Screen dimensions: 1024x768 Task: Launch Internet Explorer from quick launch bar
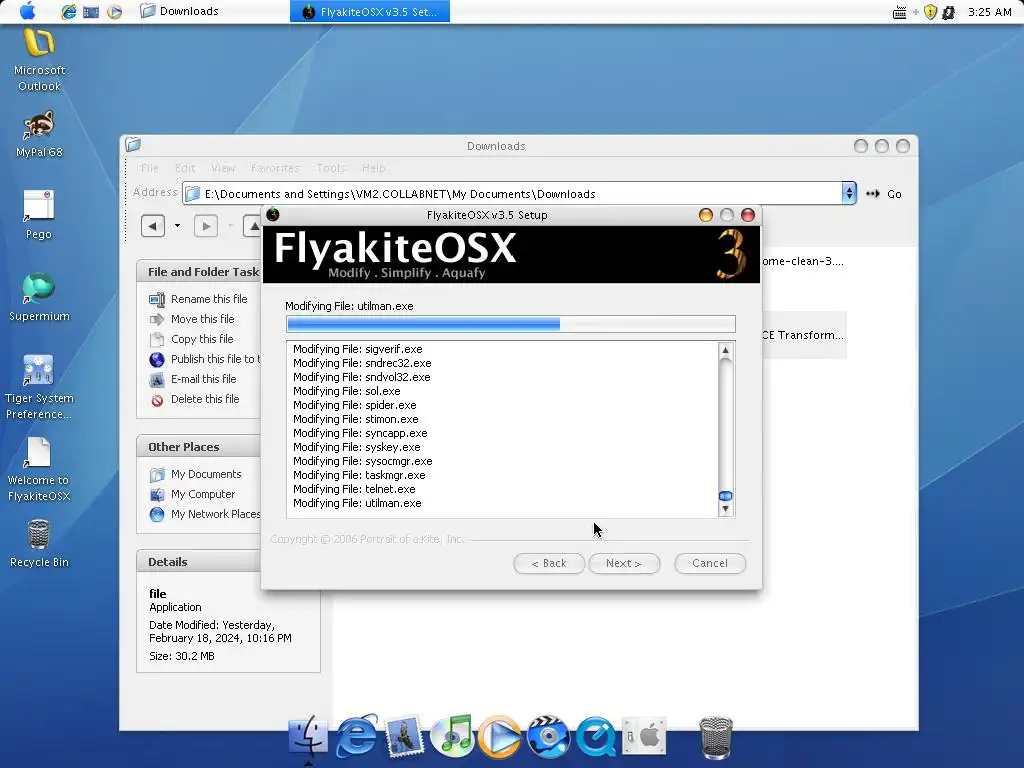tap(68, 12)
